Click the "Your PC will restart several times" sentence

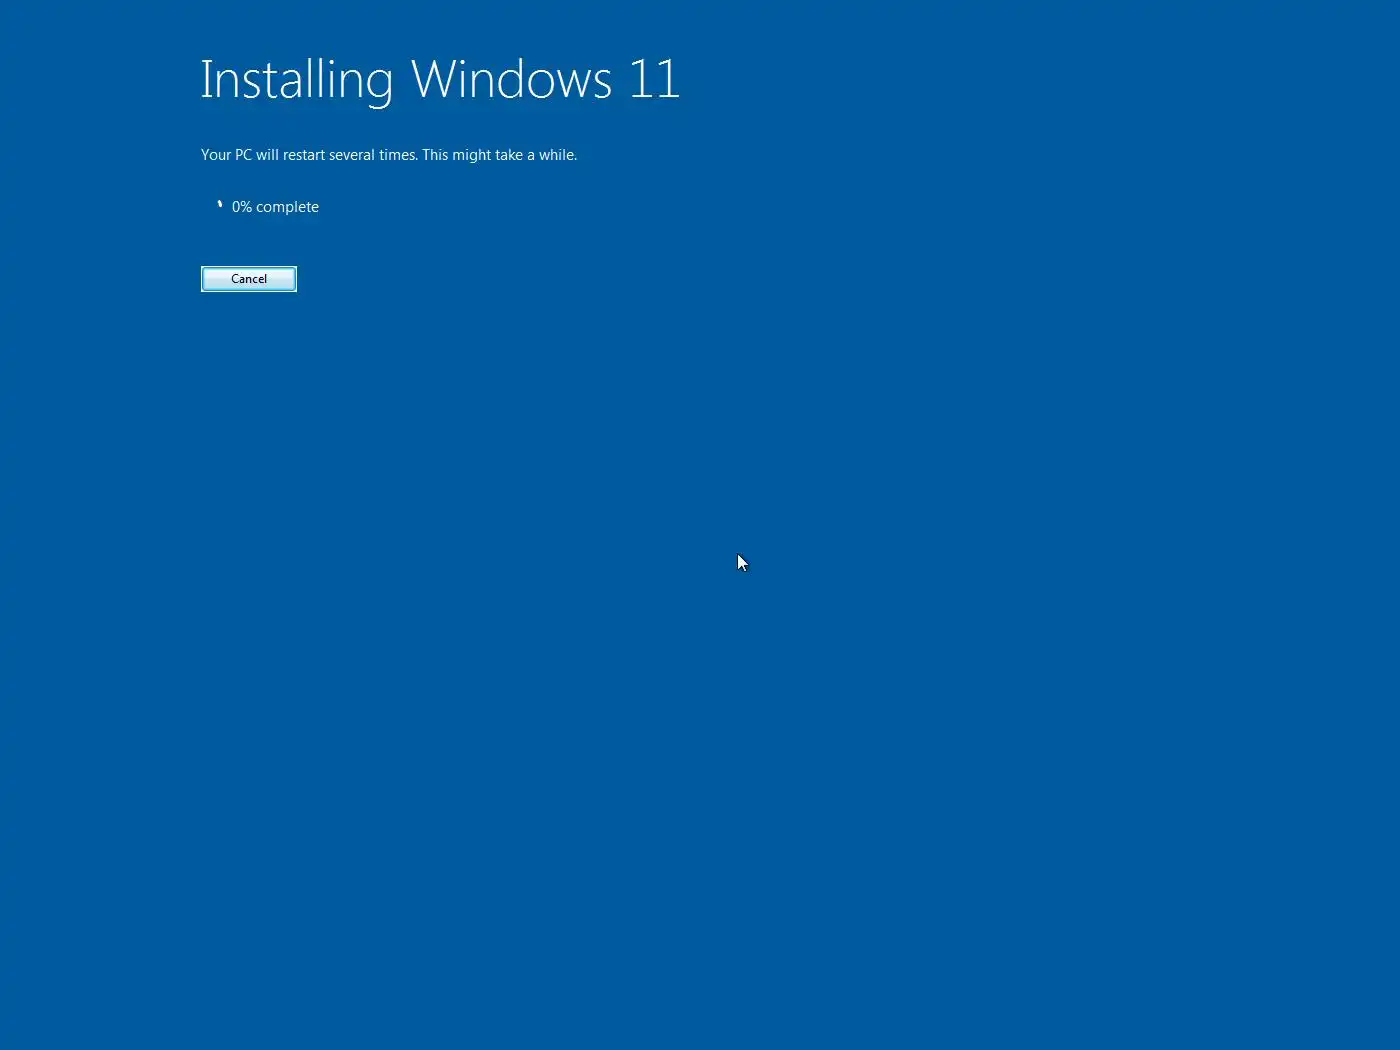coord(309,155)
